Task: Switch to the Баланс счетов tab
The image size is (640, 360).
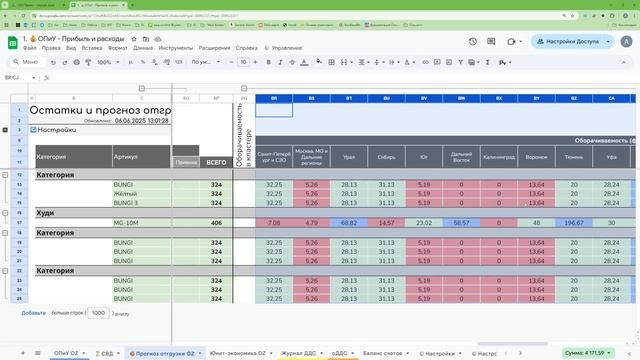Action: pyautogui.click(x=382, y=353)
